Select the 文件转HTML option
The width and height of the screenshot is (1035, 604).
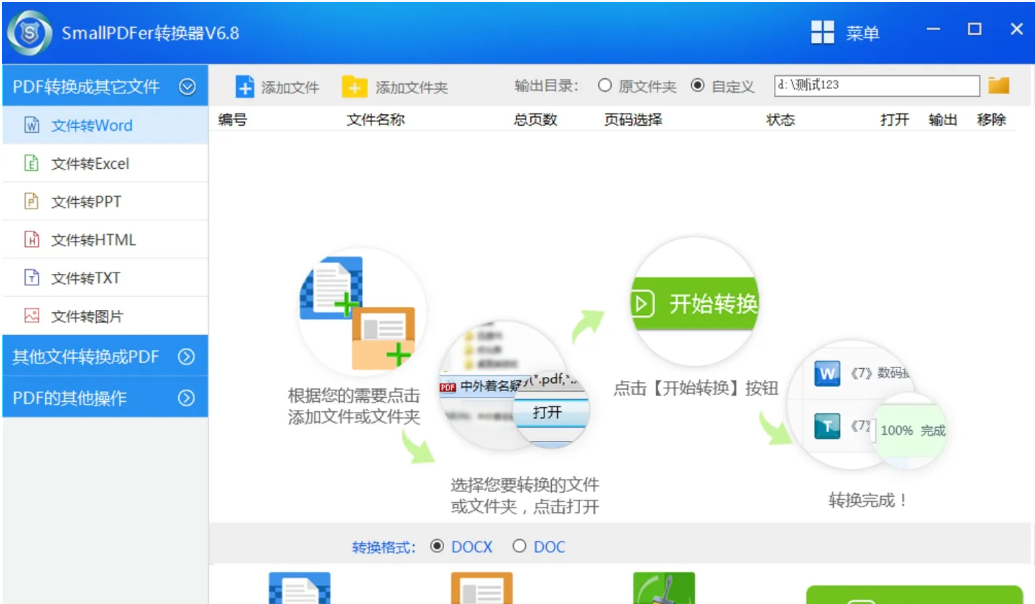pyautogui.click(x=106, y=240)
